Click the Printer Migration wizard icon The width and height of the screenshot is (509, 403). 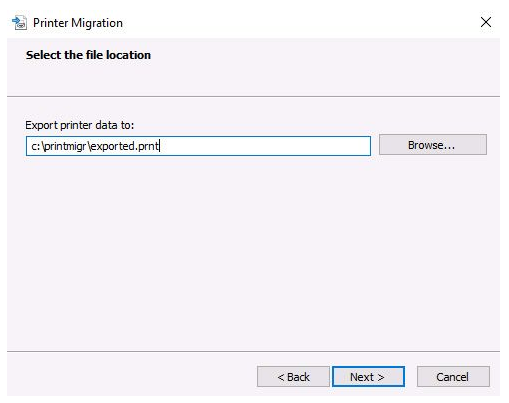pyautogui.click(x=19, y=23)
